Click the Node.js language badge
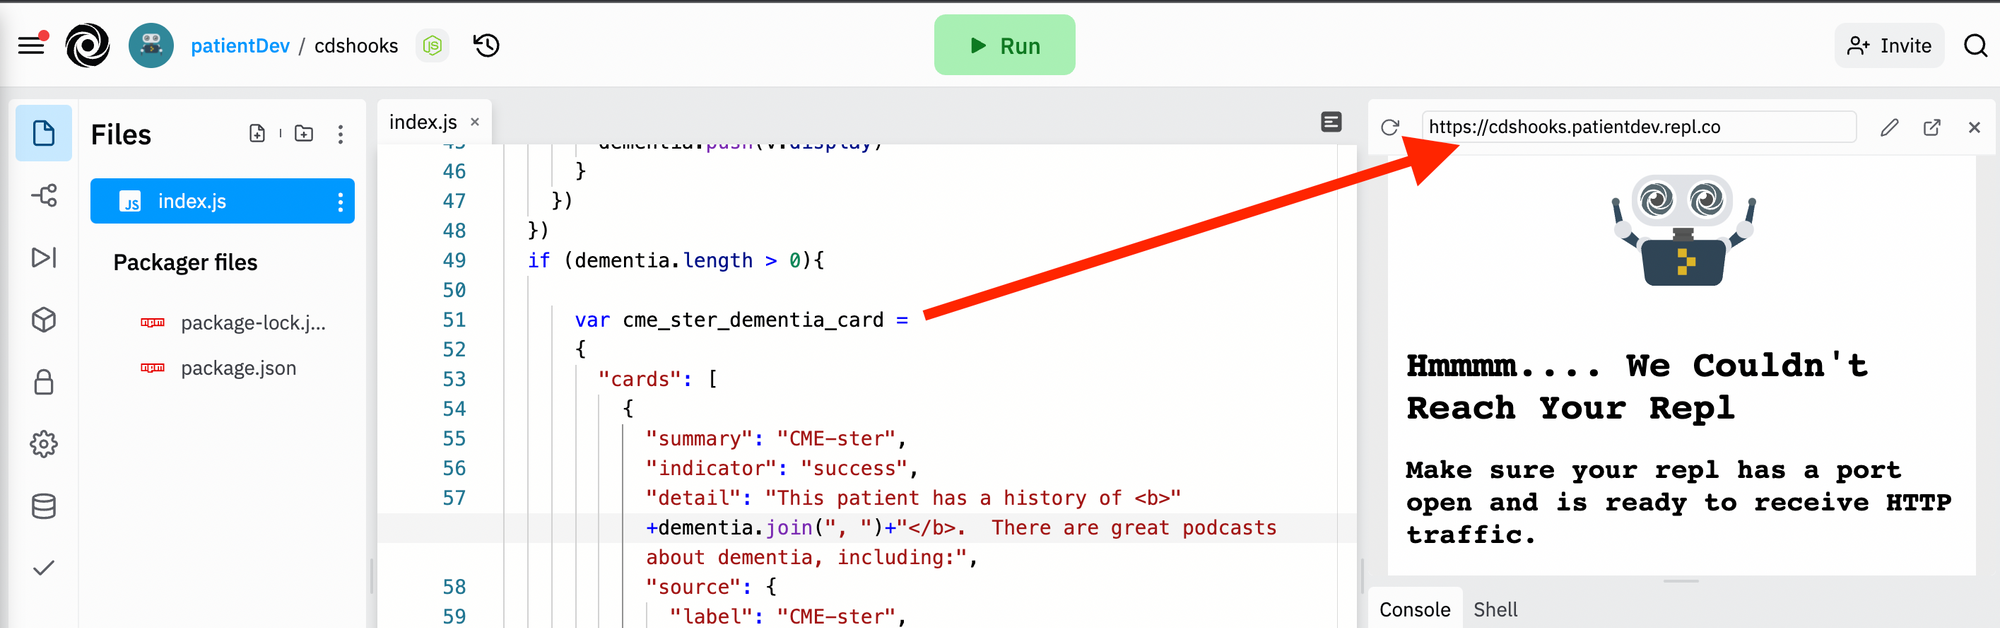The height and width of the screenshot is (628, 2000). [x=432, y=45]
